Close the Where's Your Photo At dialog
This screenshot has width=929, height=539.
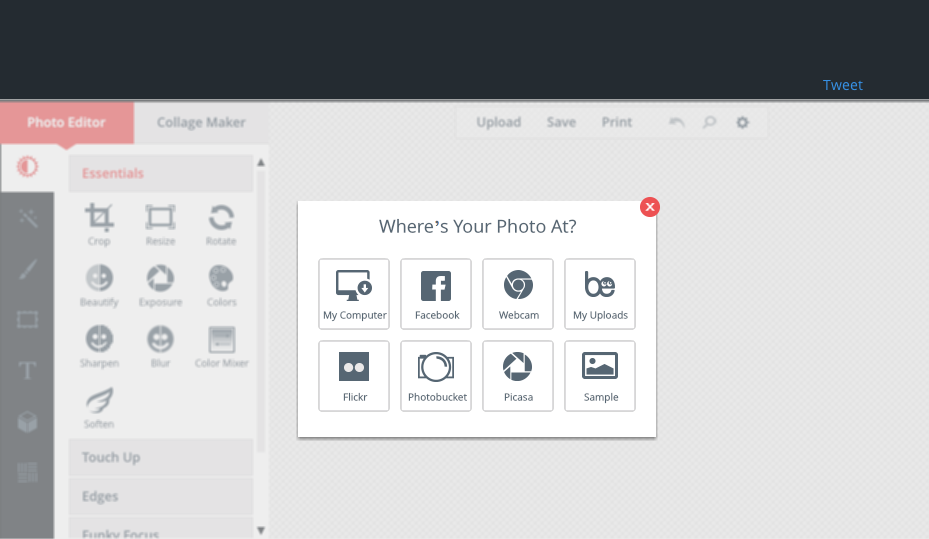[650, 207]
